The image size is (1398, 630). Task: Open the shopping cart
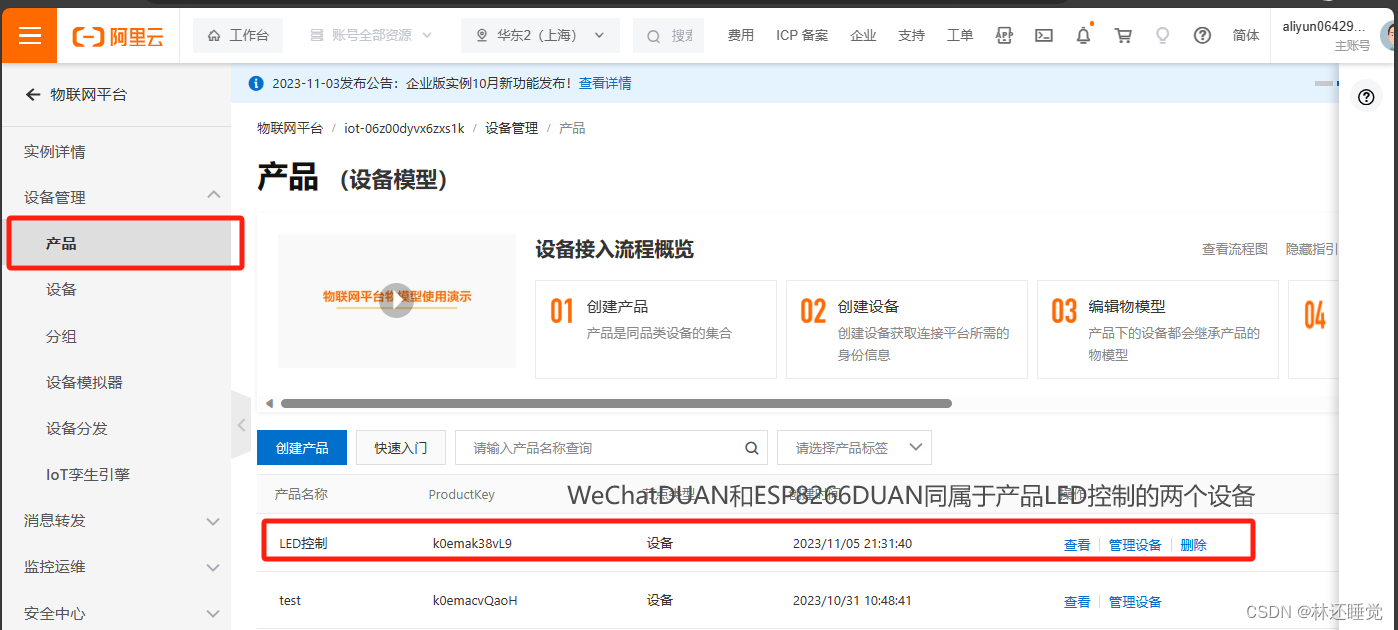pos(1123,35)
